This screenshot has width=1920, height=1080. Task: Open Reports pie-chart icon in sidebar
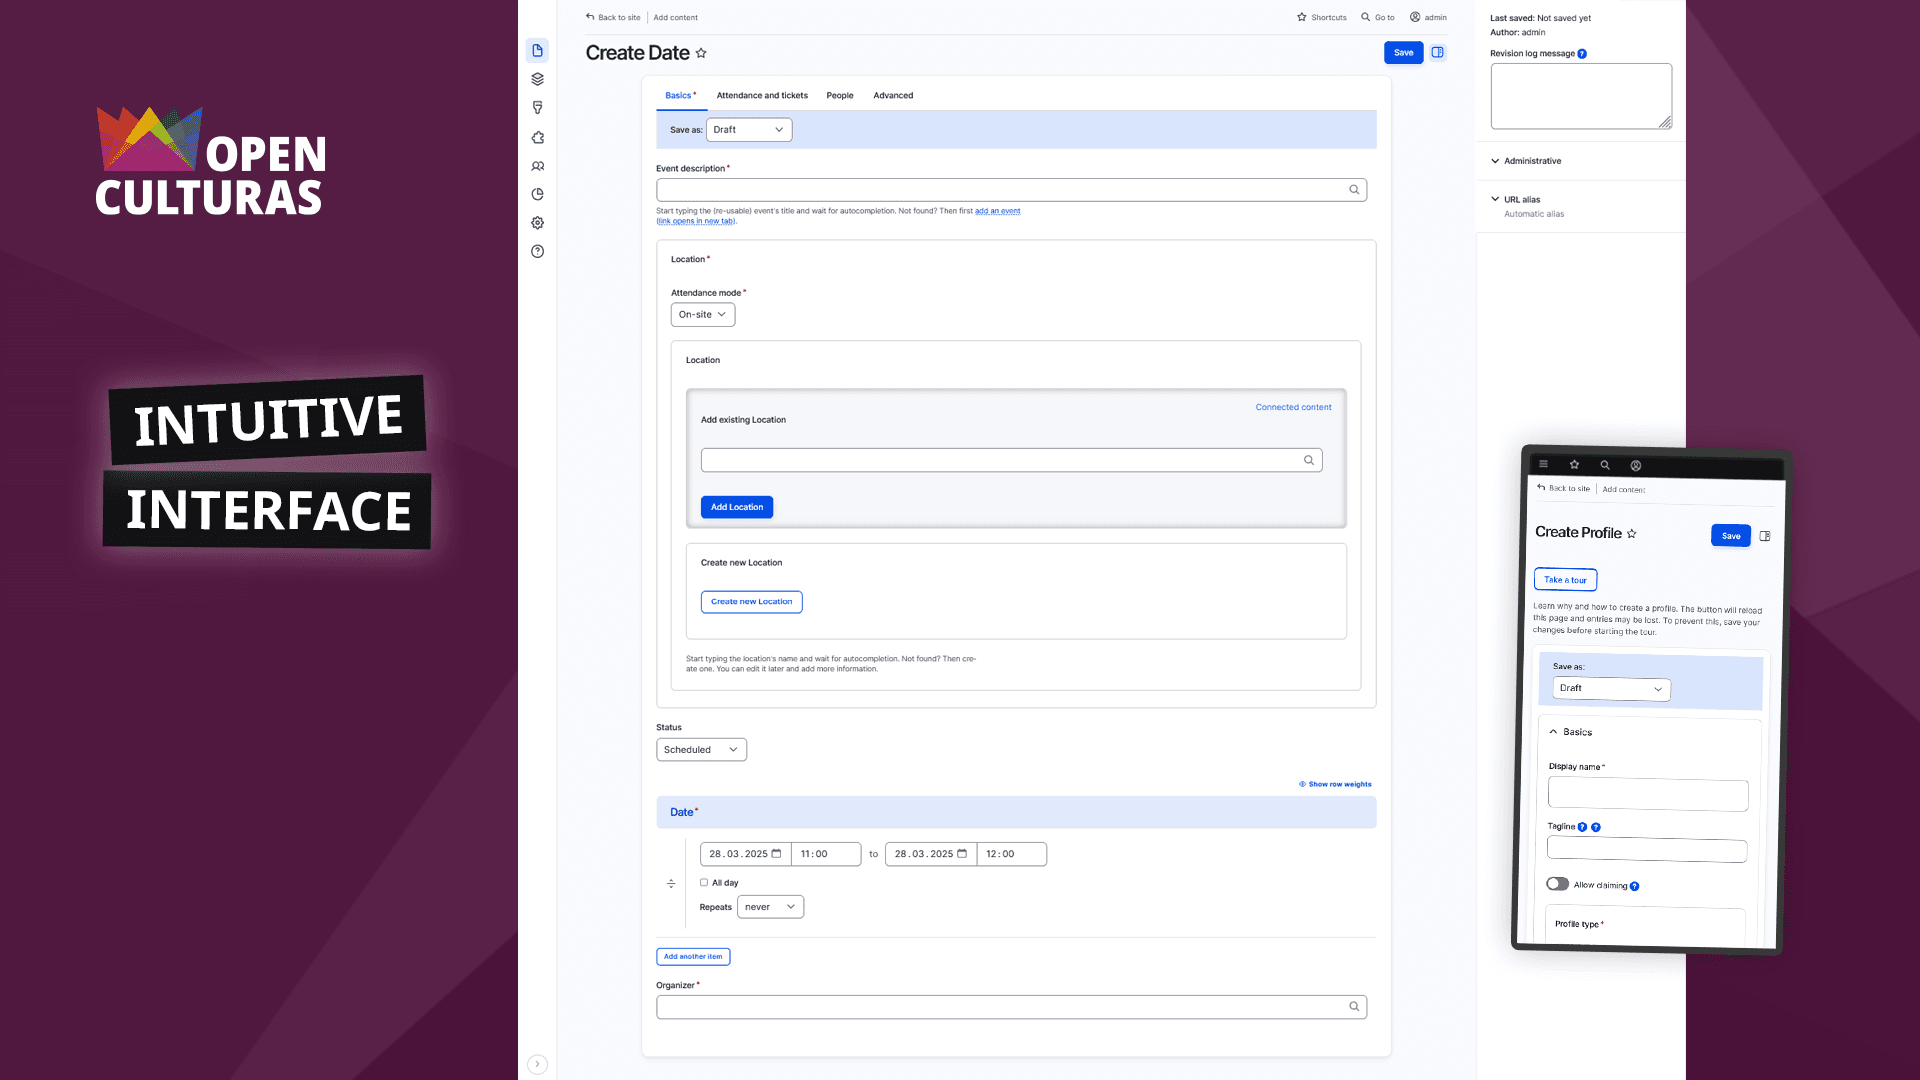[x=537, y=194]
